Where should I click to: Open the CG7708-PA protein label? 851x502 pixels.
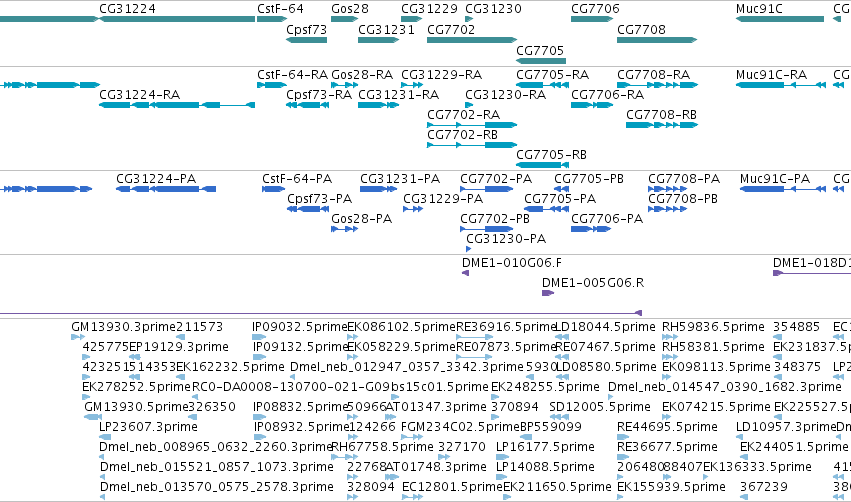[683, 179]
